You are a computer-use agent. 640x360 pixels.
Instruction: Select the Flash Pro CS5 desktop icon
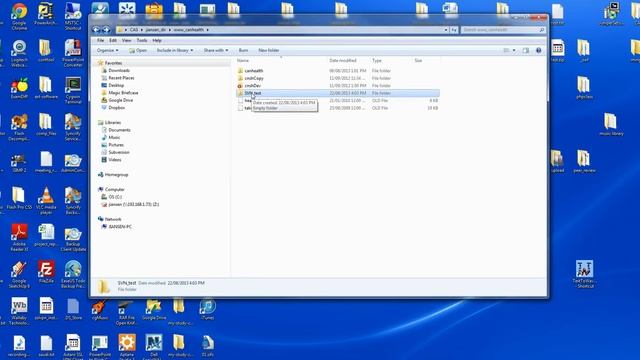click(19, 198)
